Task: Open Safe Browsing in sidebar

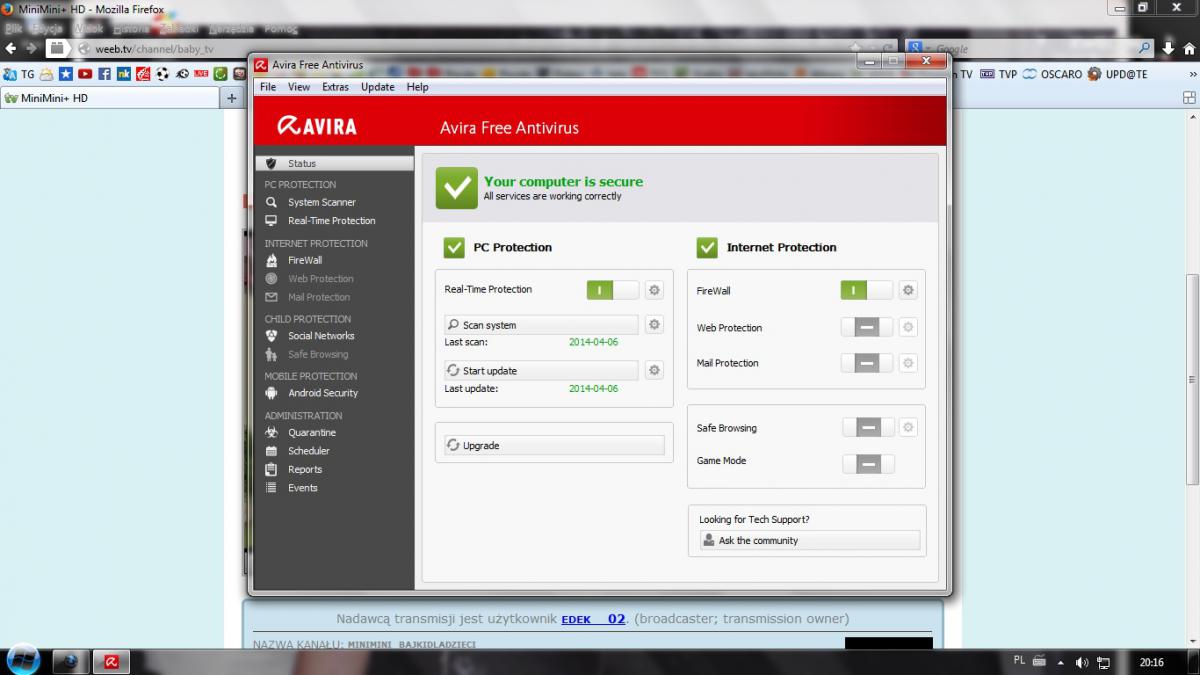Action: pos(318,354)
